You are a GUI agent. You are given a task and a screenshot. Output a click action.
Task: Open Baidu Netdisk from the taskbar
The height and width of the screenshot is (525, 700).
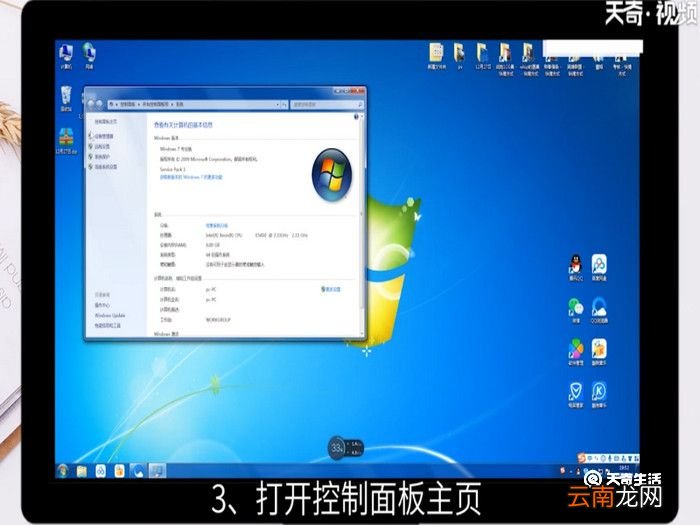click(x=101, y=471)
